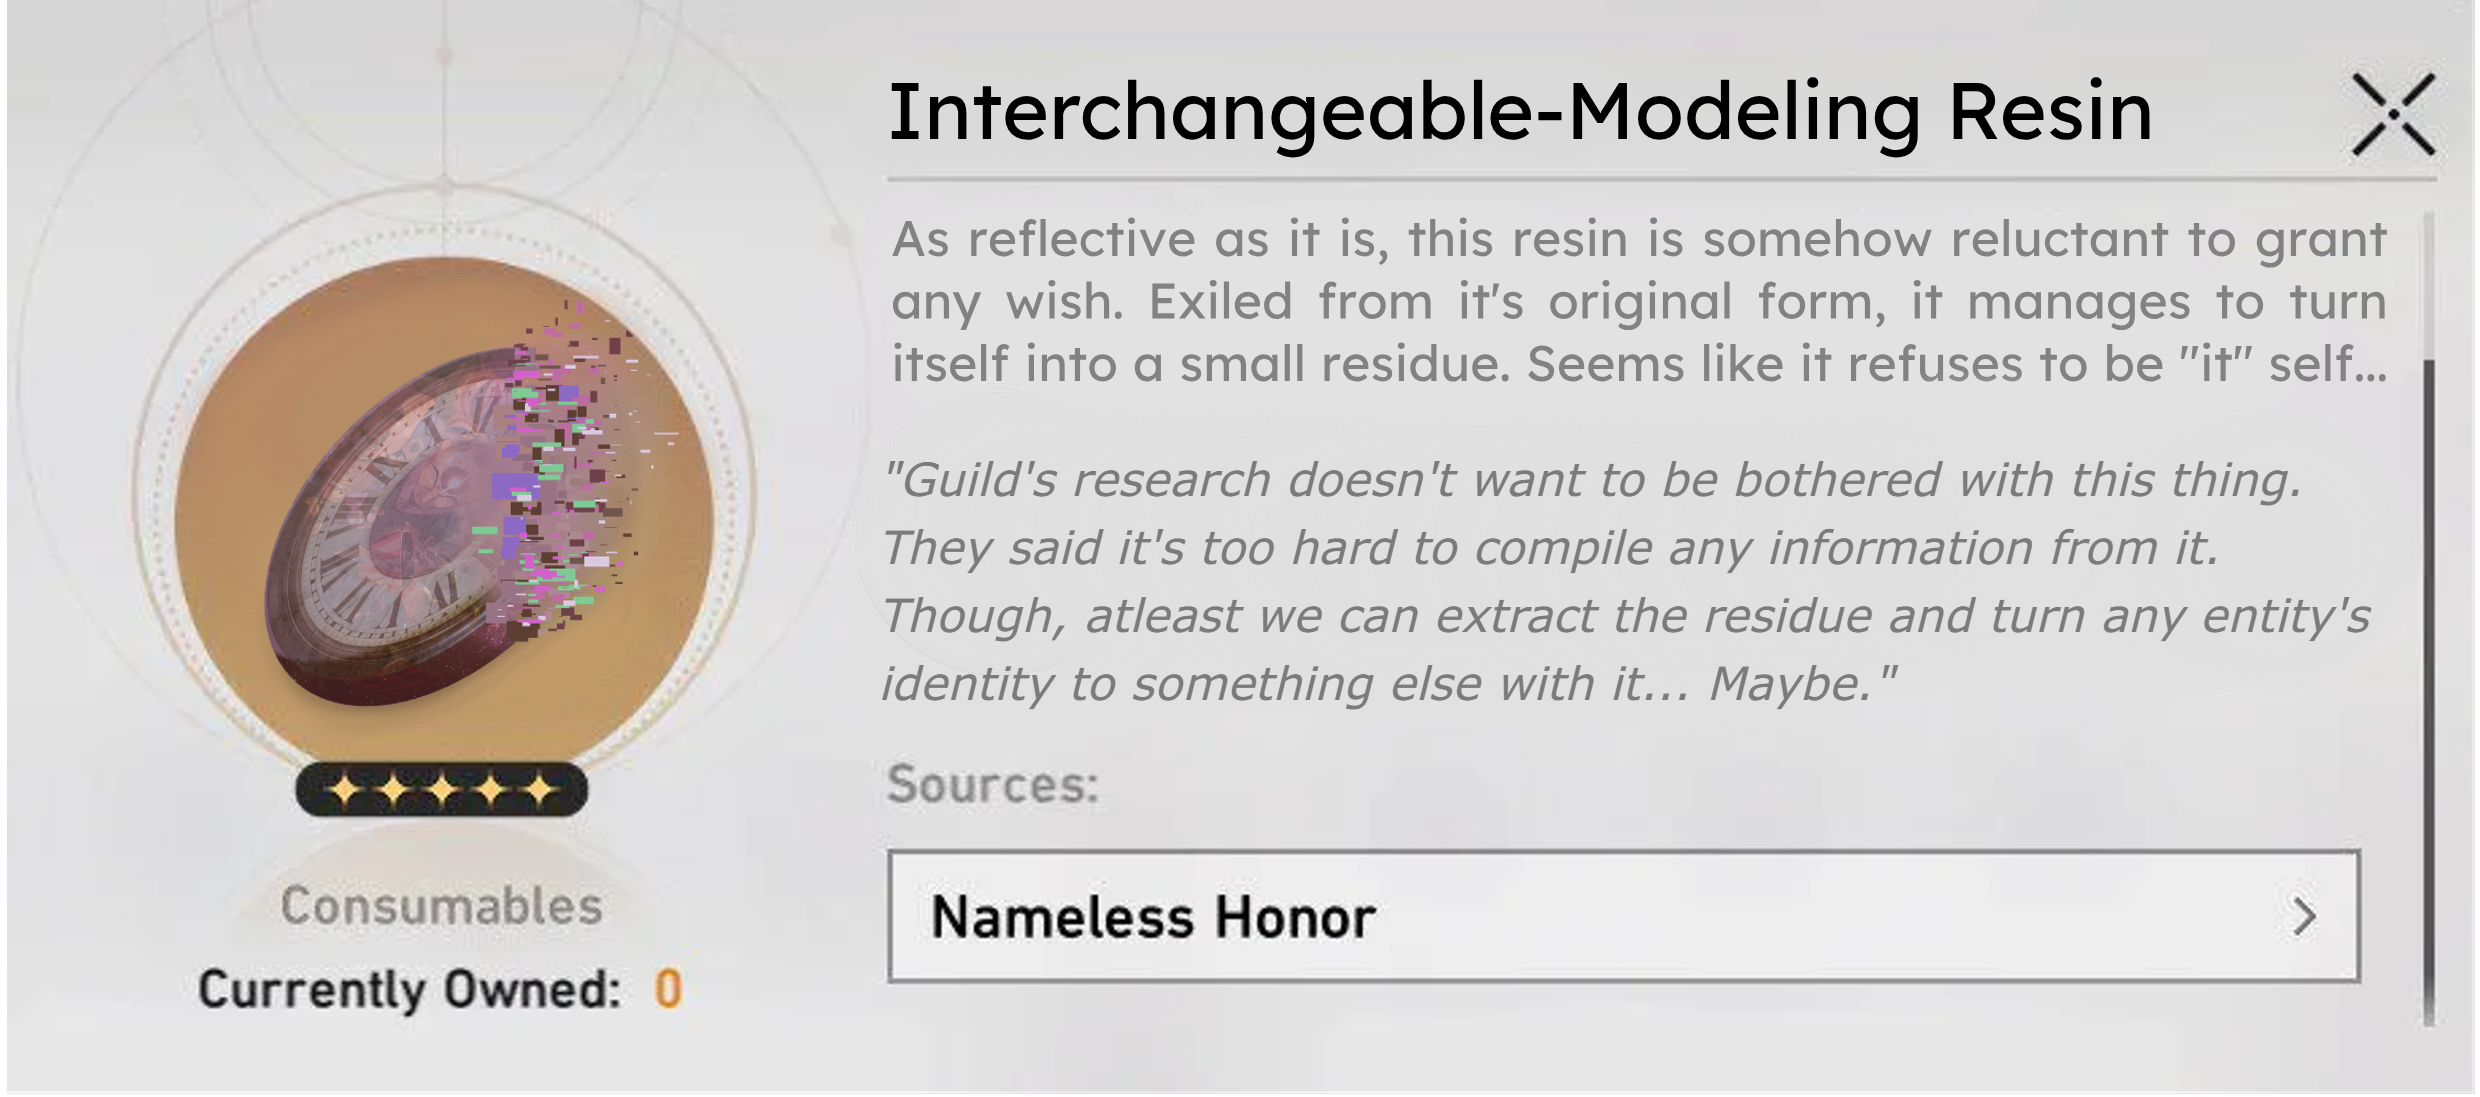The height and width of the screenshot is (1097, 2480).
Task: Click the five-star rarity badge
Action: (441, 790)
